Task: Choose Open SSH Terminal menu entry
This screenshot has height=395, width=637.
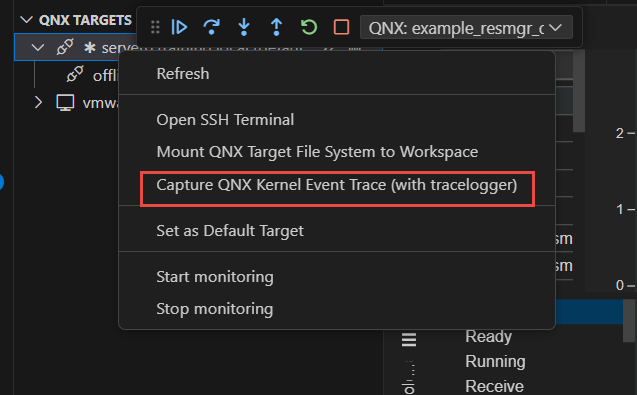Action: click(225, 119)
